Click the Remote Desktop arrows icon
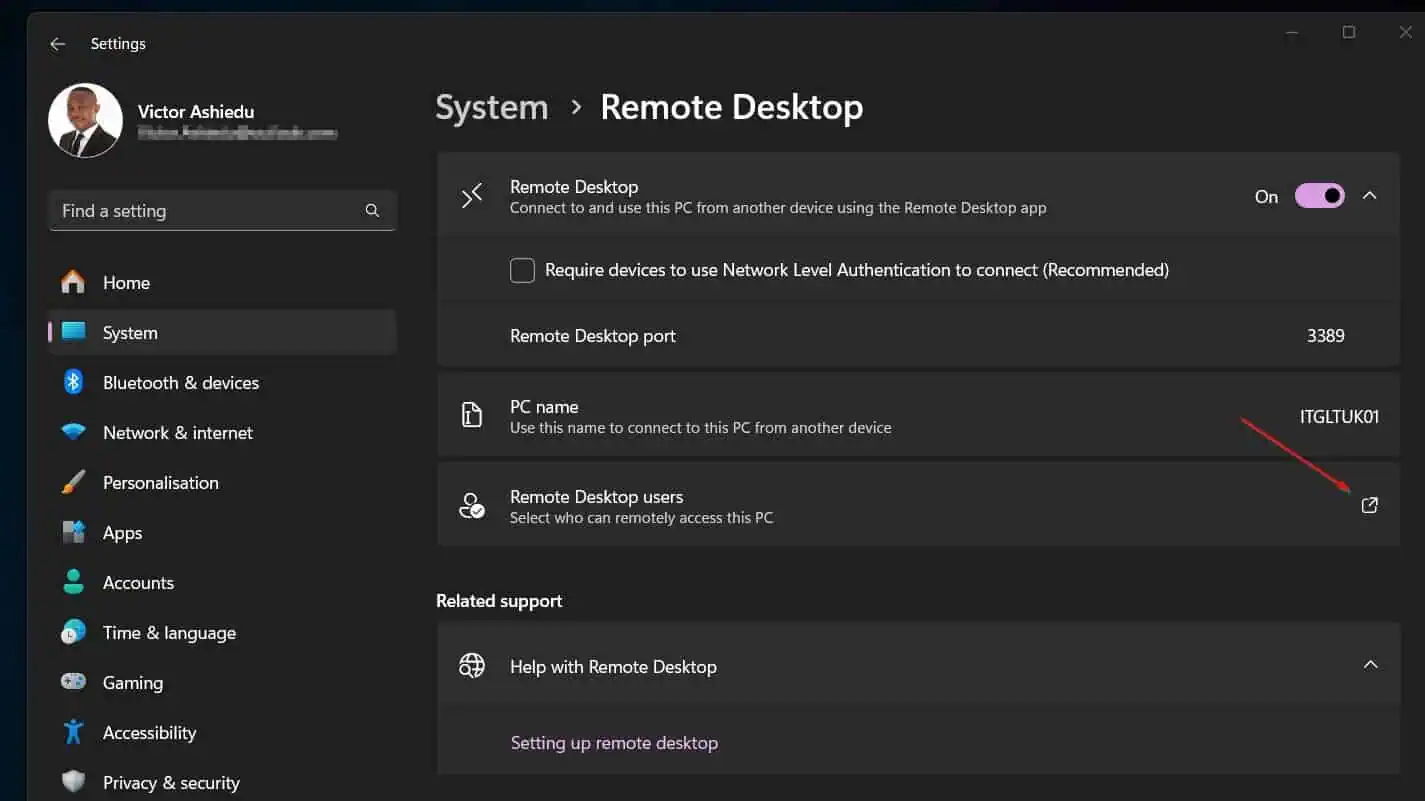Image resolution: width=1425 pixels, height=801 pixels. (x=472, y=196)
